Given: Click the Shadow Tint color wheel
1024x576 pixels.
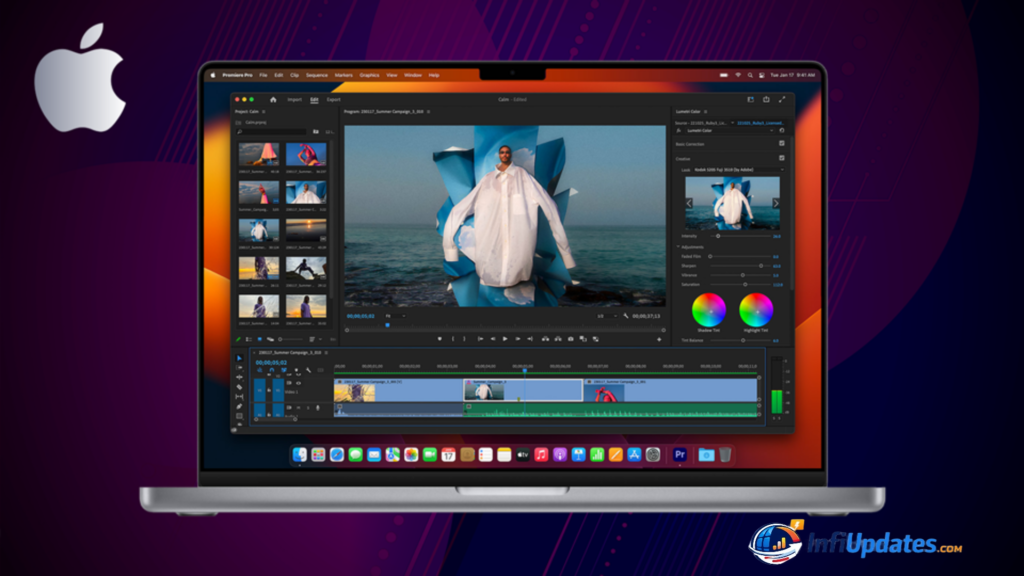Looking at the screenshot, I should point(709,309).
